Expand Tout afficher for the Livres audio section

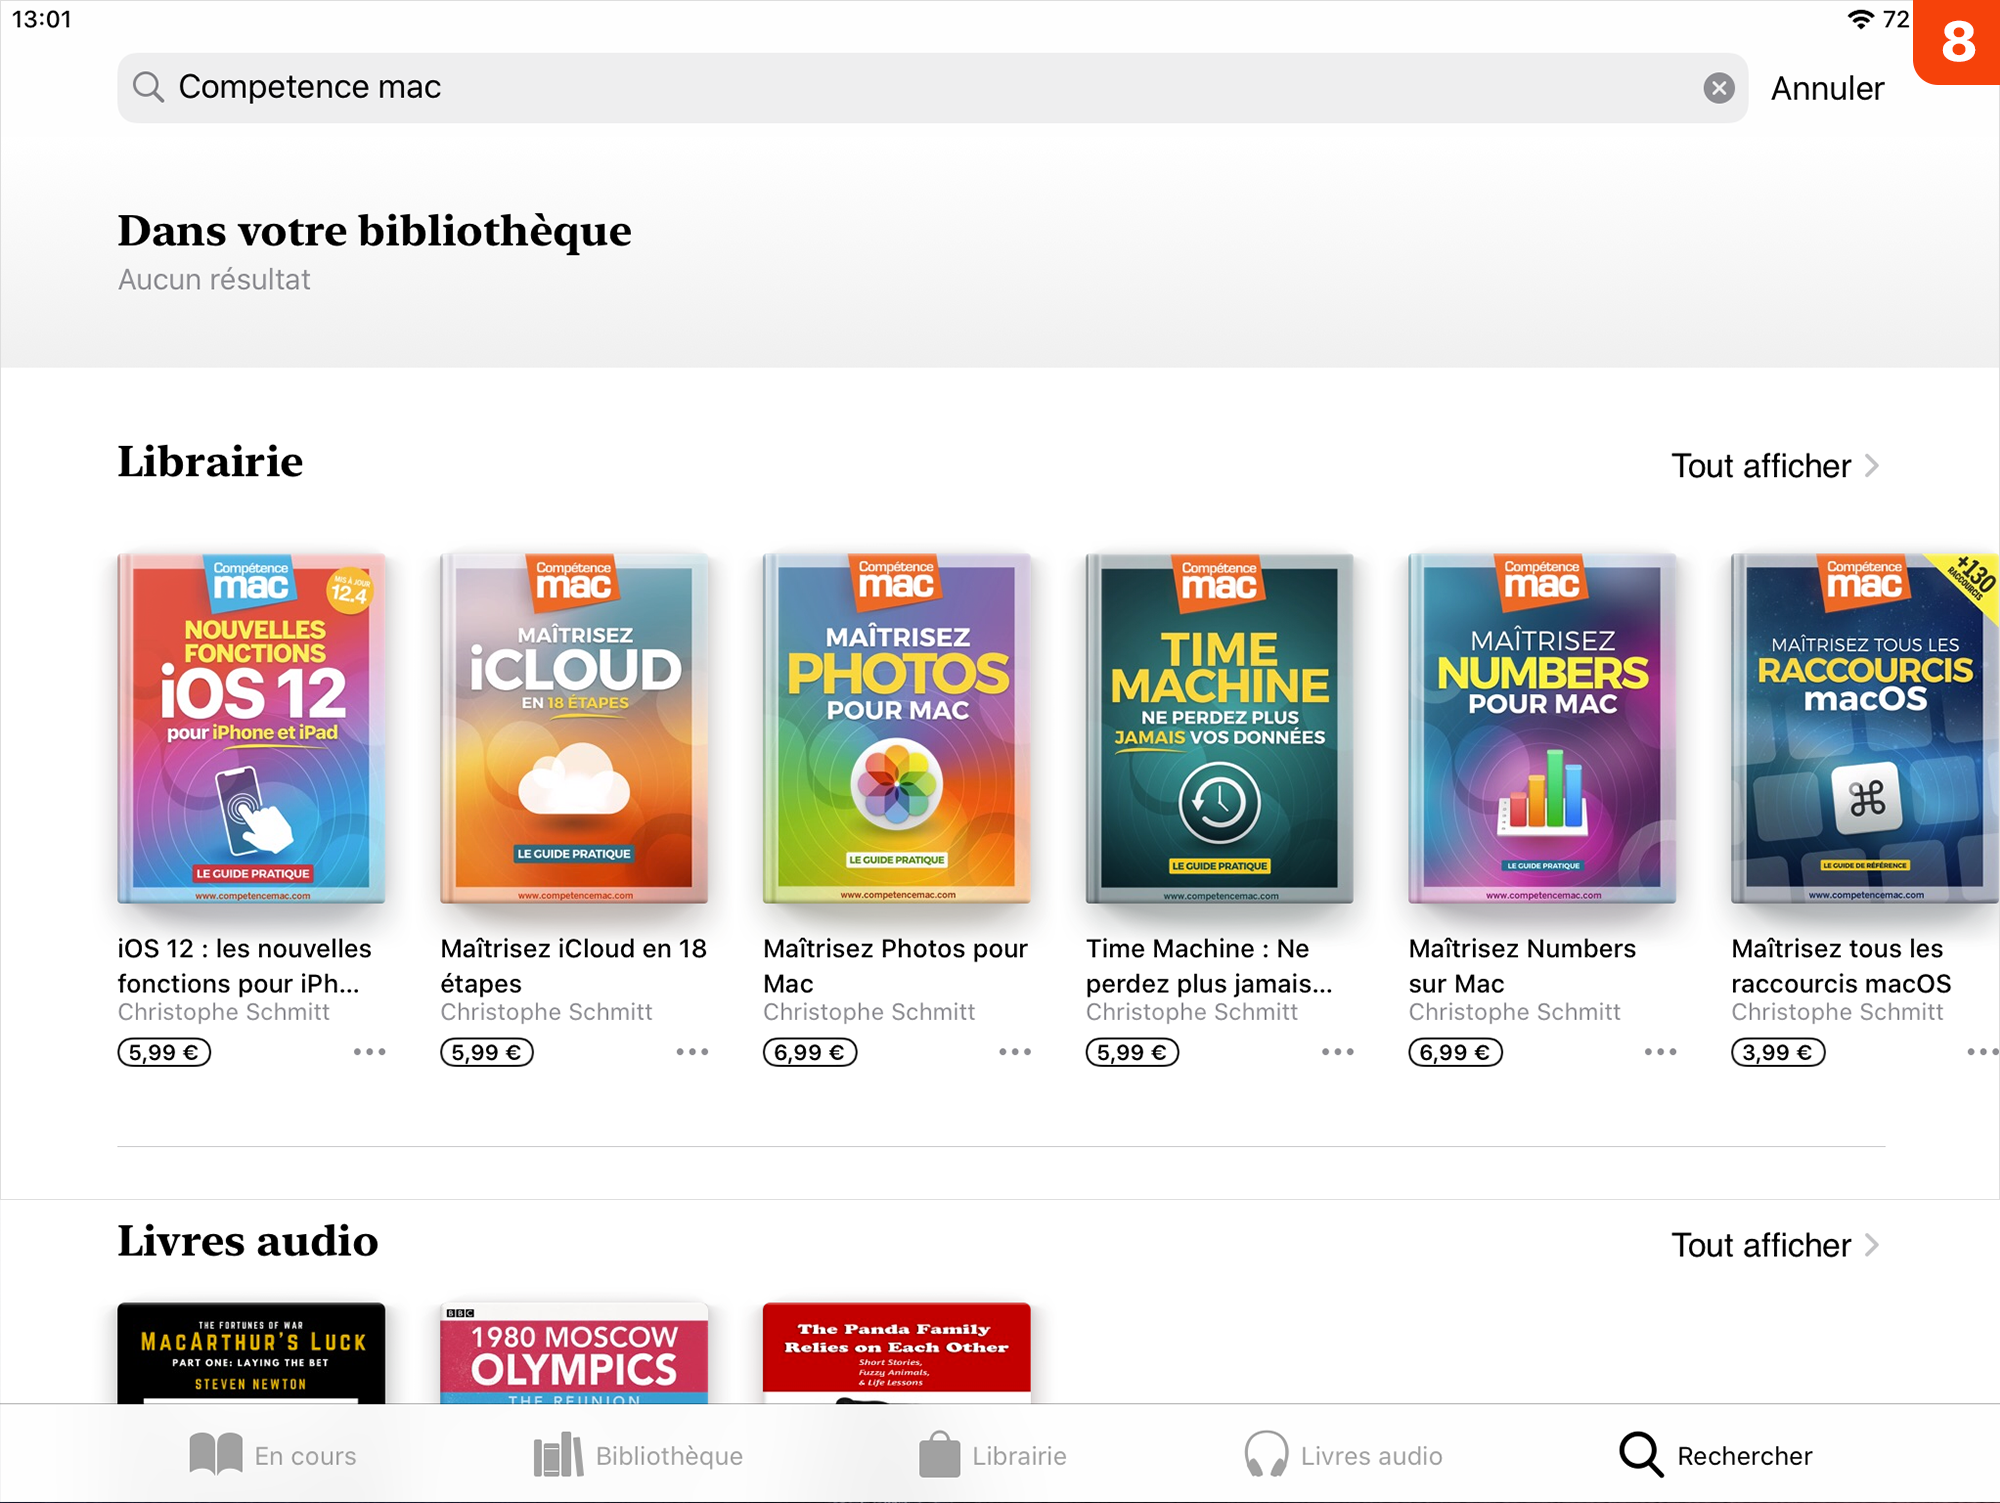point(1774,1245)
